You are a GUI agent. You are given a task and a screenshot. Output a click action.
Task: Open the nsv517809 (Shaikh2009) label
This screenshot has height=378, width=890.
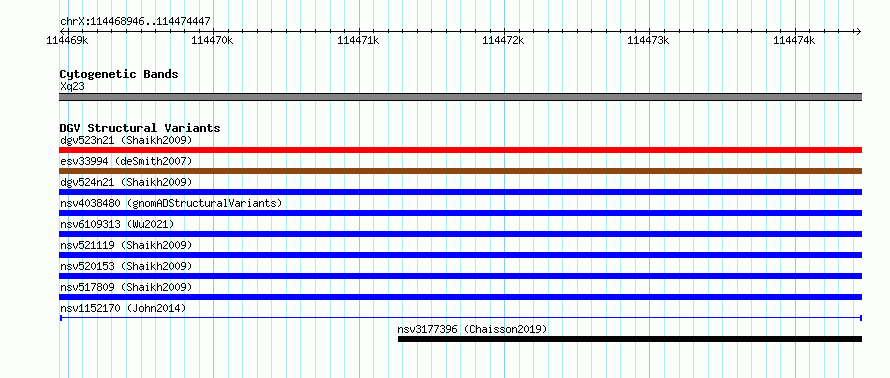click(x=126, y=287)
